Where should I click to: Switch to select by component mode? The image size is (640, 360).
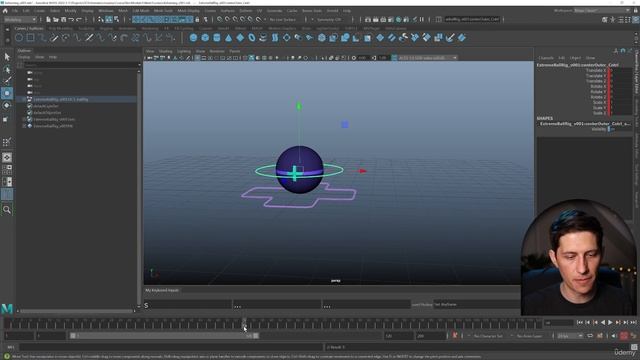(117, 19)
